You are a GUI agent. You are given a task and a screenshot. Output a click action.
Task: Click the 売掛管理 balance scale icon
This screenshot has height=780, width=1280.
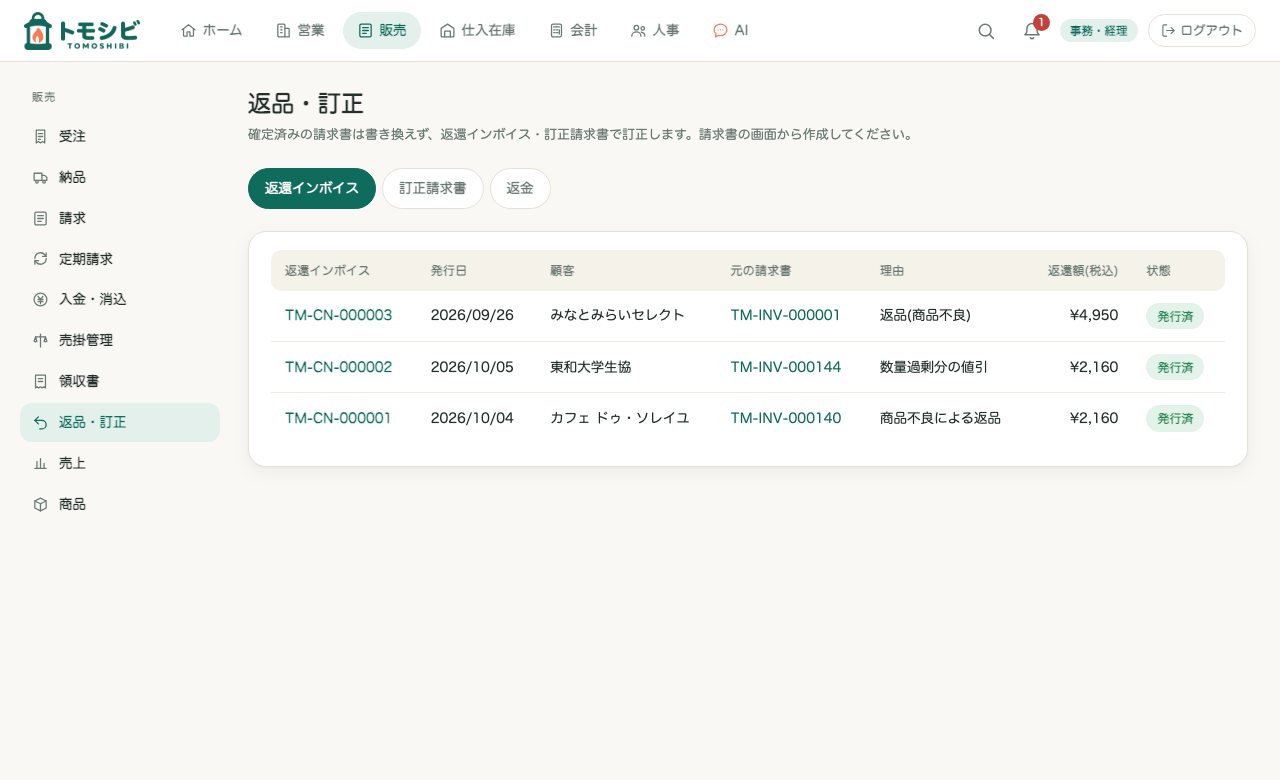pyautogui.click(x=40, y=340)
